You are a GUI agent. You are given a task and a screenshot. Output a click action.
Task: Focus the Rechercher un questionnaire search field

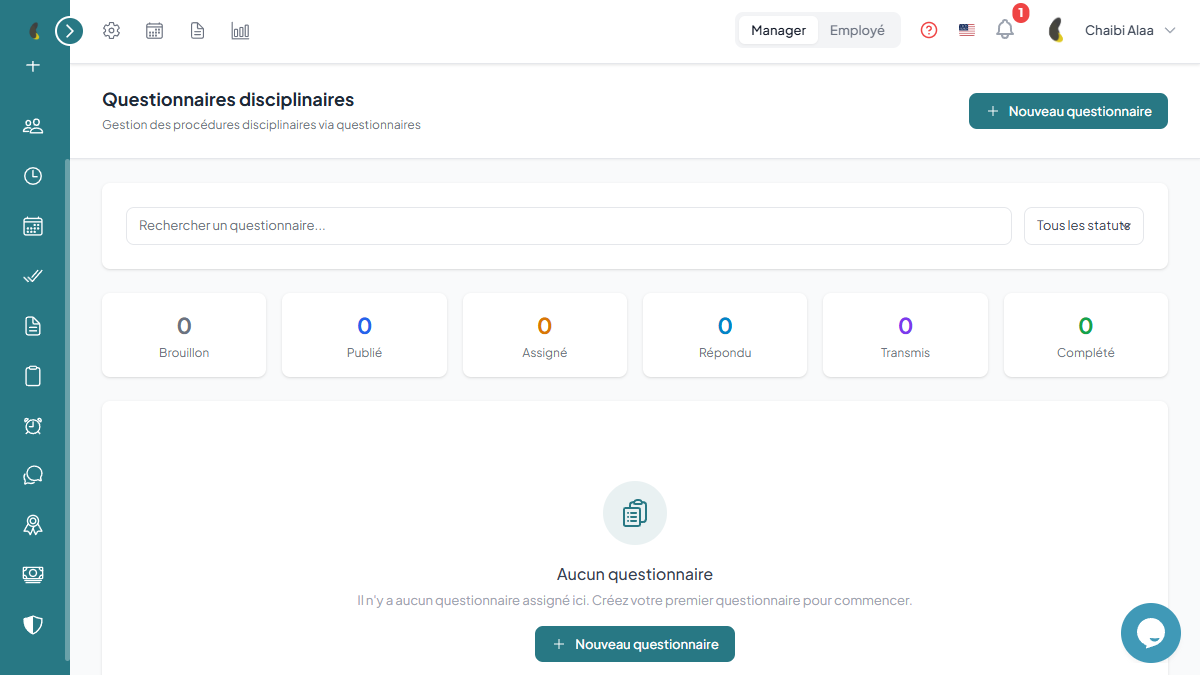coord(569,226)
